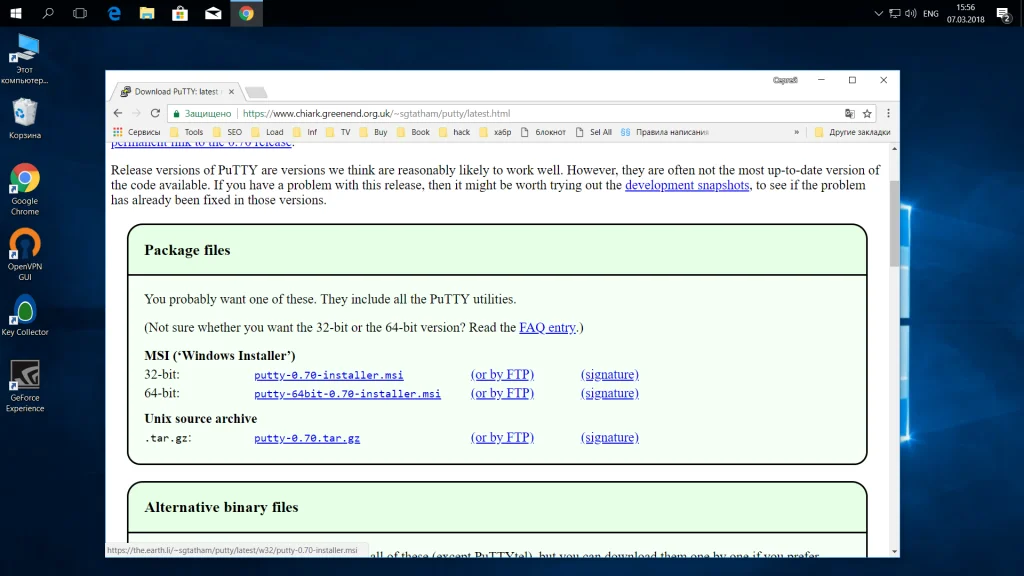Click the Chrome reload page icon
The height and width of the screenshot is (576, 1024).
155,114
